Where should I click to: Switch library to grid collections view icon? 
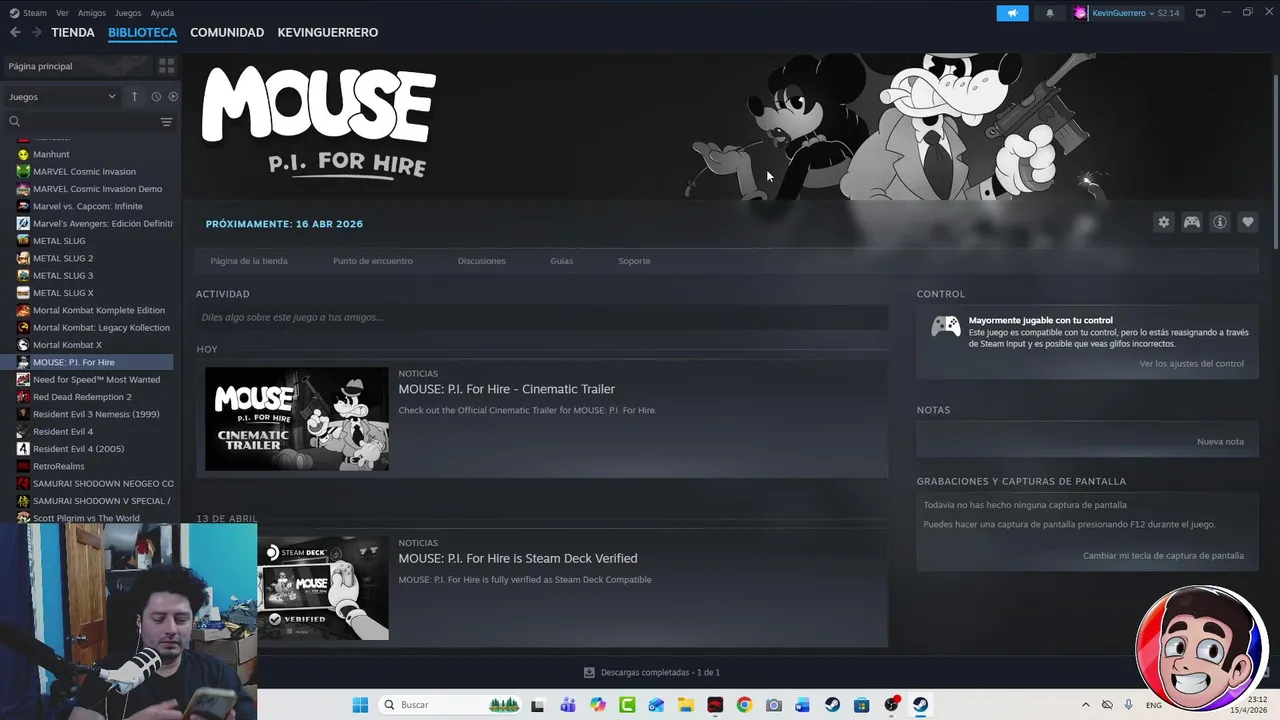166,66
